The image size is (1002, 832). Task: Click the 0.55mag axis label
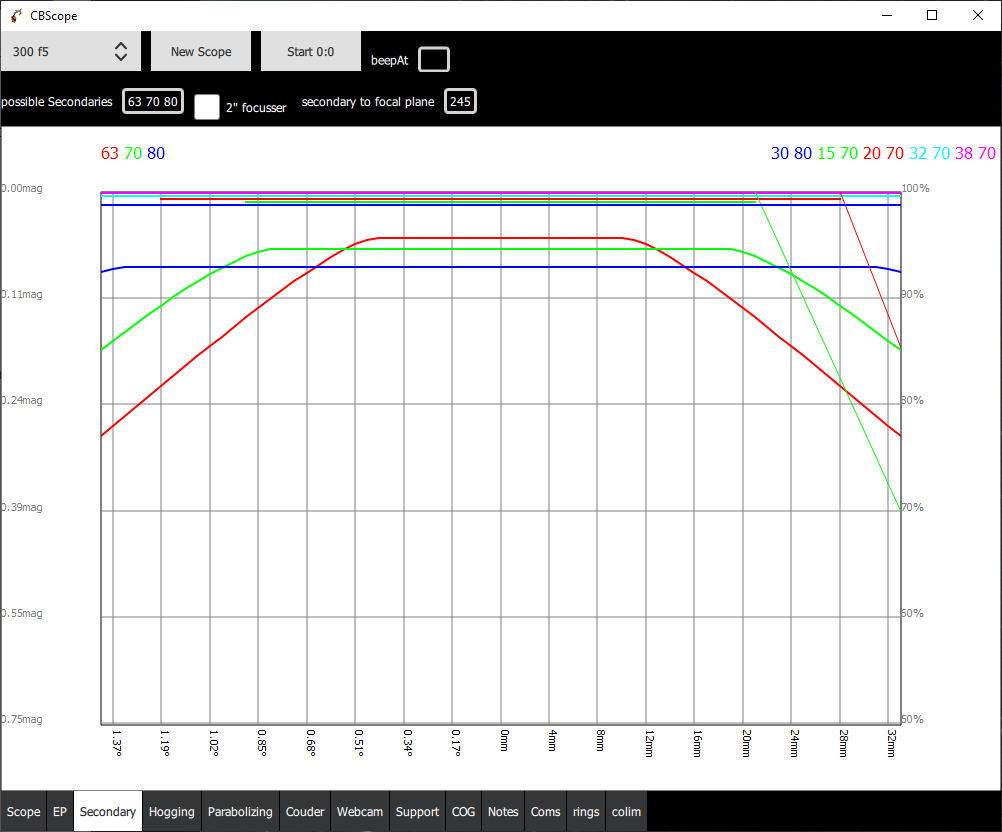point(22,613)
